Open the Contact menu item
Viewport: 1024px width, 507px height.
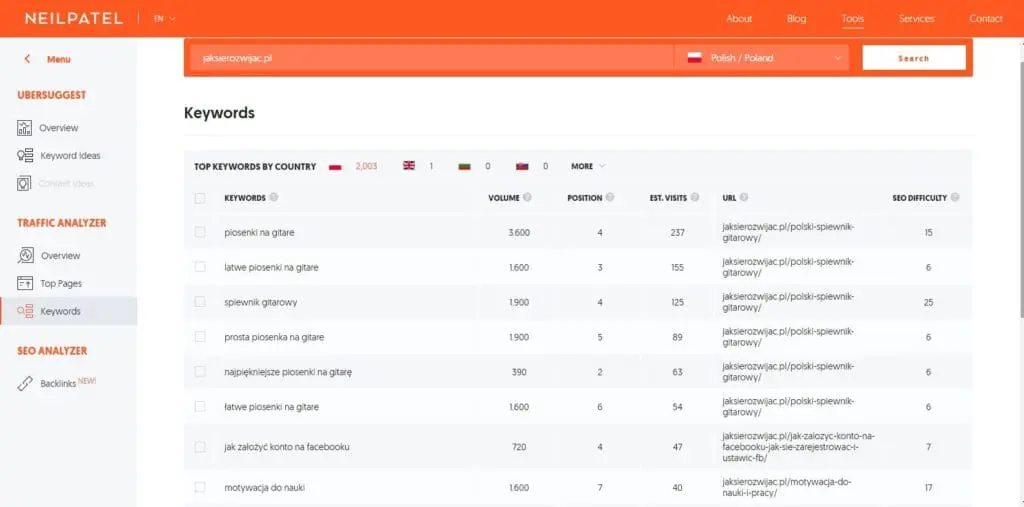click(985, 19)
